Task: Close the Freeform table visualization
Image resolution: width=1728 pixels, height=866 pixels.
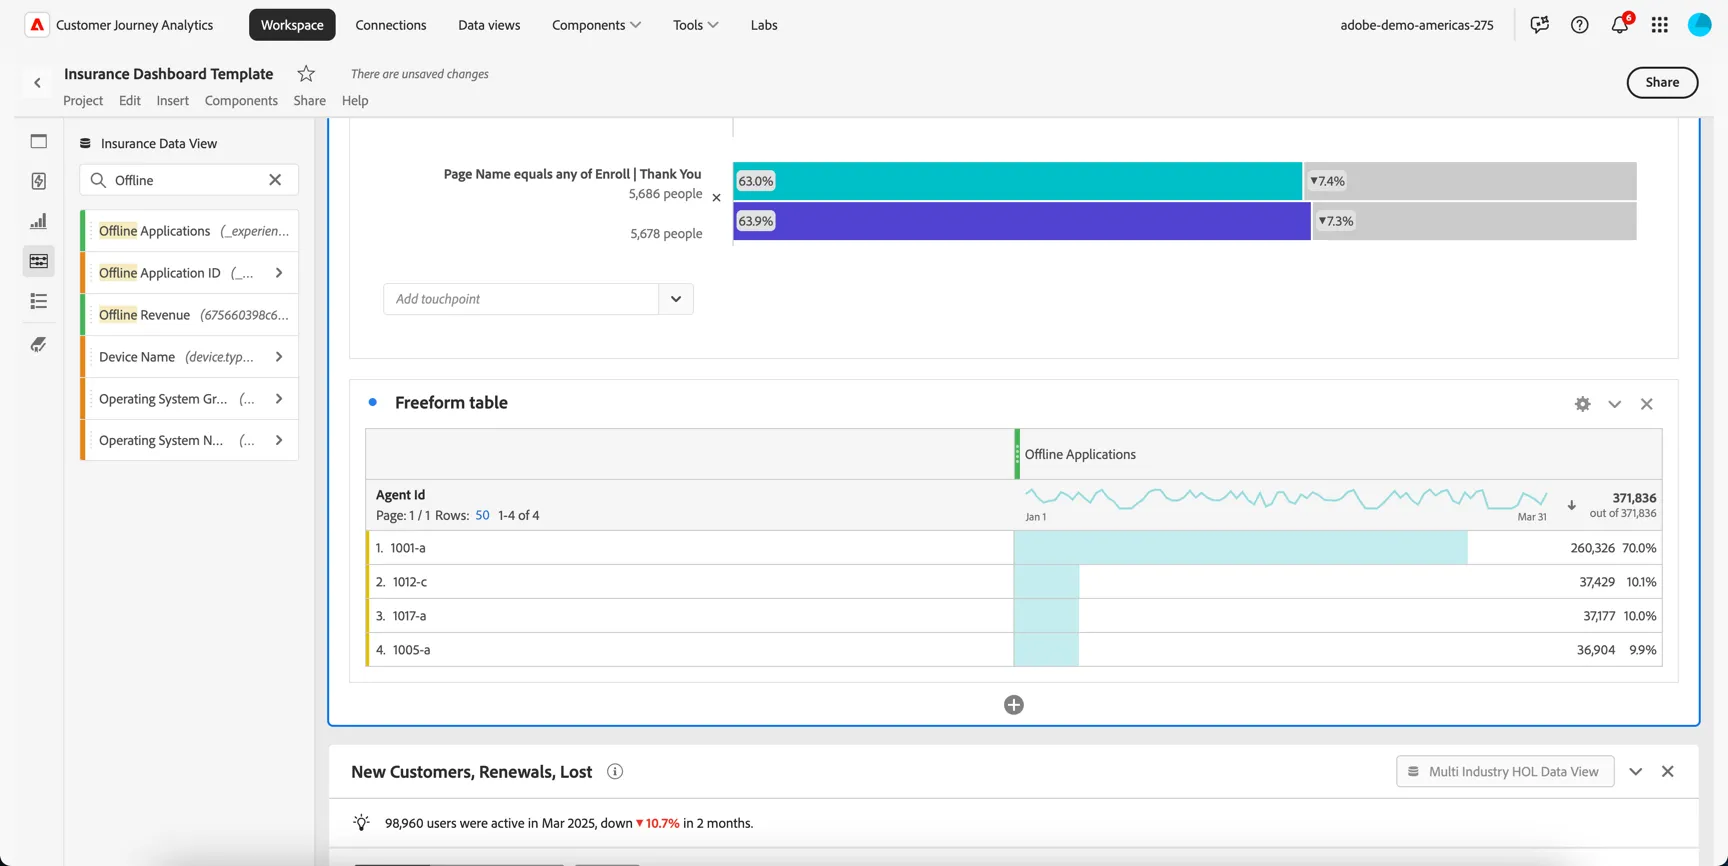Action: pyautogui.click(x=1646, y=404)
